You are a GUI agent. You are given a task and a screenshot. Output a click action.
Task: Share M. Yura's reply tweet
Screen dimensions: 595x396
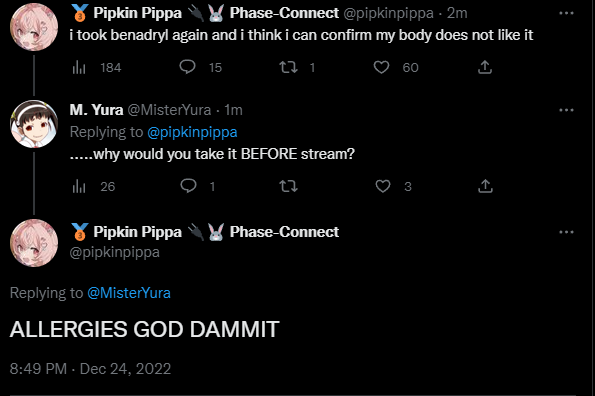(485, 186)
